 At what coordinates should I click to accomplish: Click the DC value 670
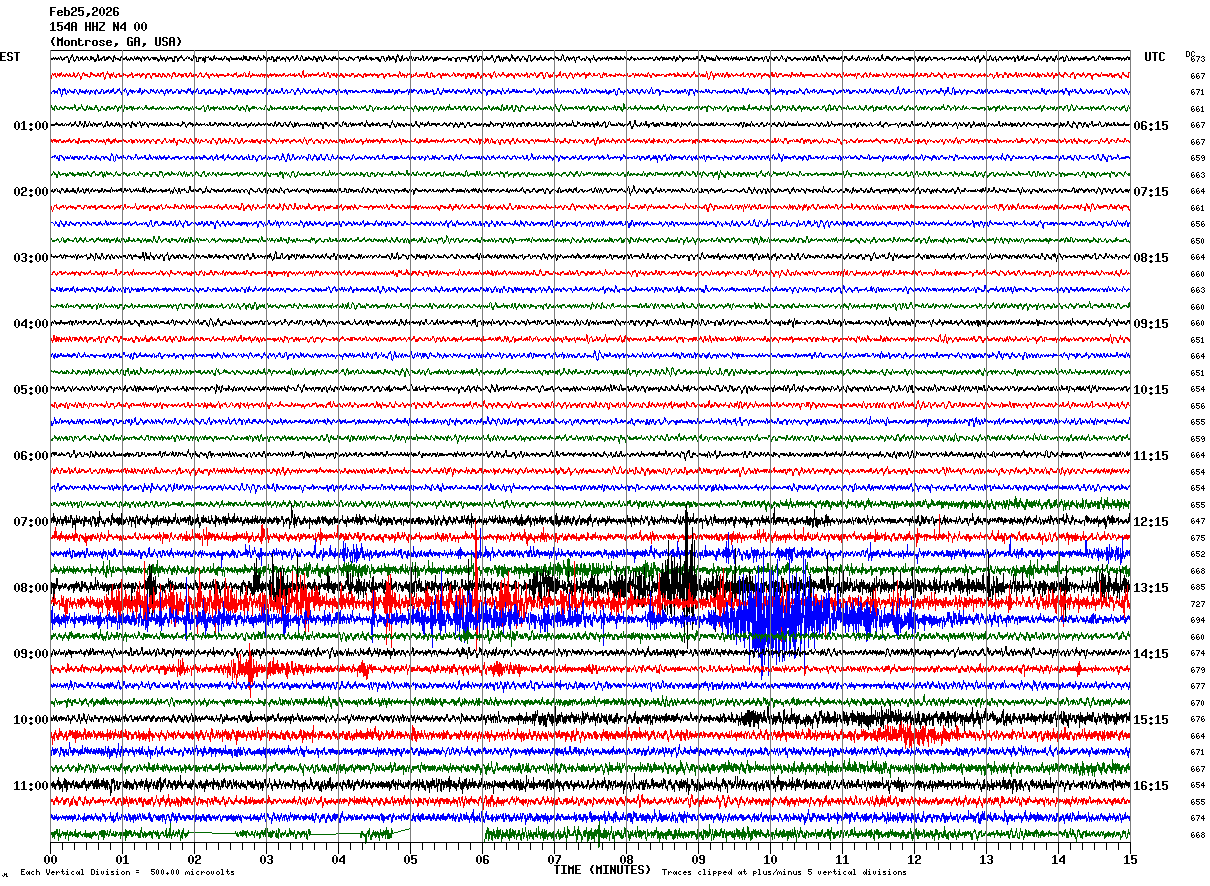(1197, 703)
